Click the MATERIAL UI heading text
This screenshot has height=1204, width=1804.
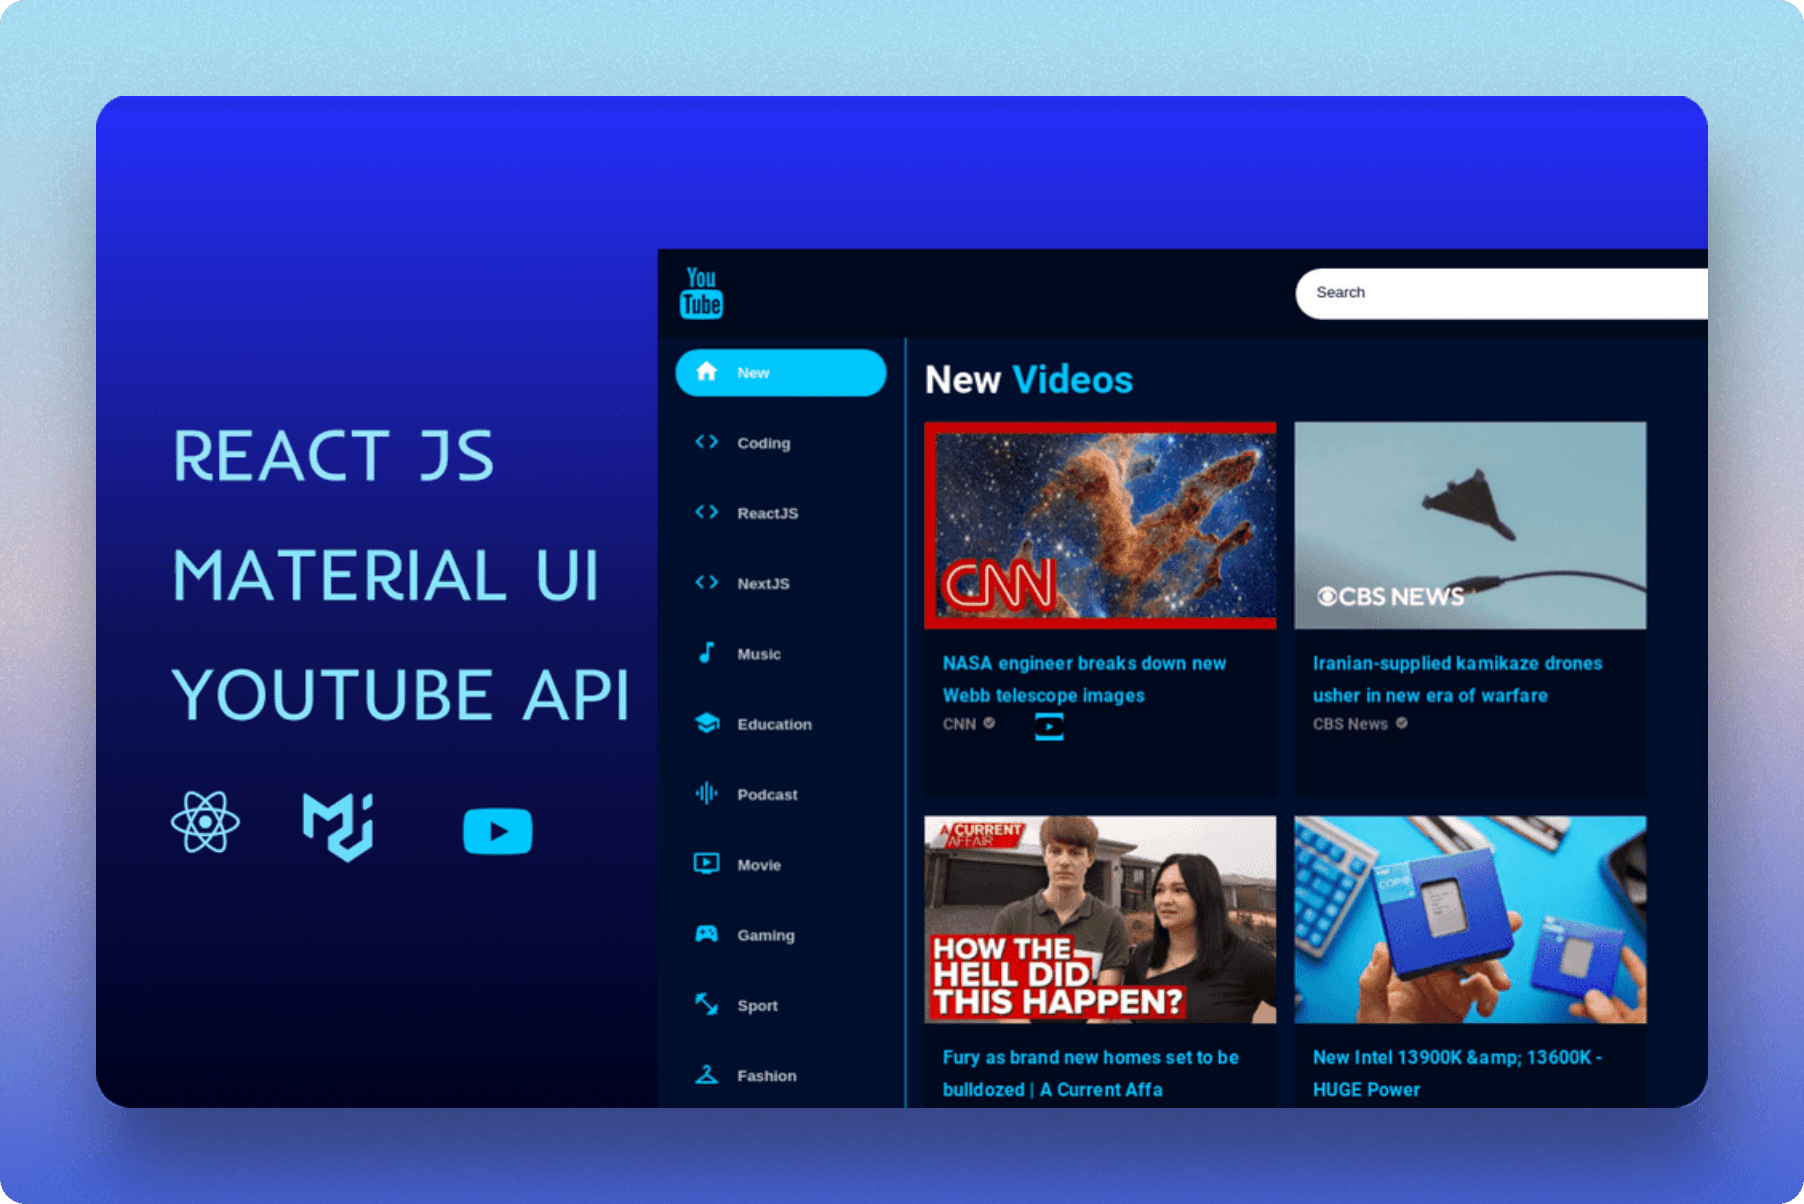coord(386,576)
